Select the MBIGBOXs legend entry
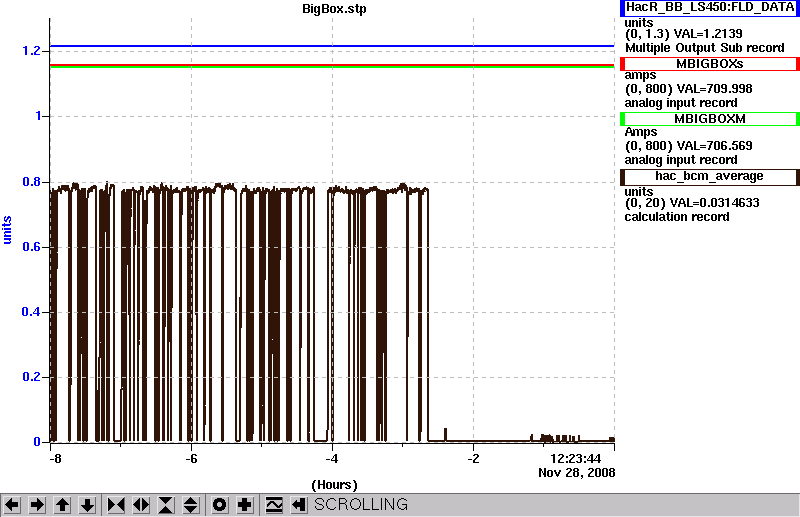The image size is (800, 517). (709, 64)
